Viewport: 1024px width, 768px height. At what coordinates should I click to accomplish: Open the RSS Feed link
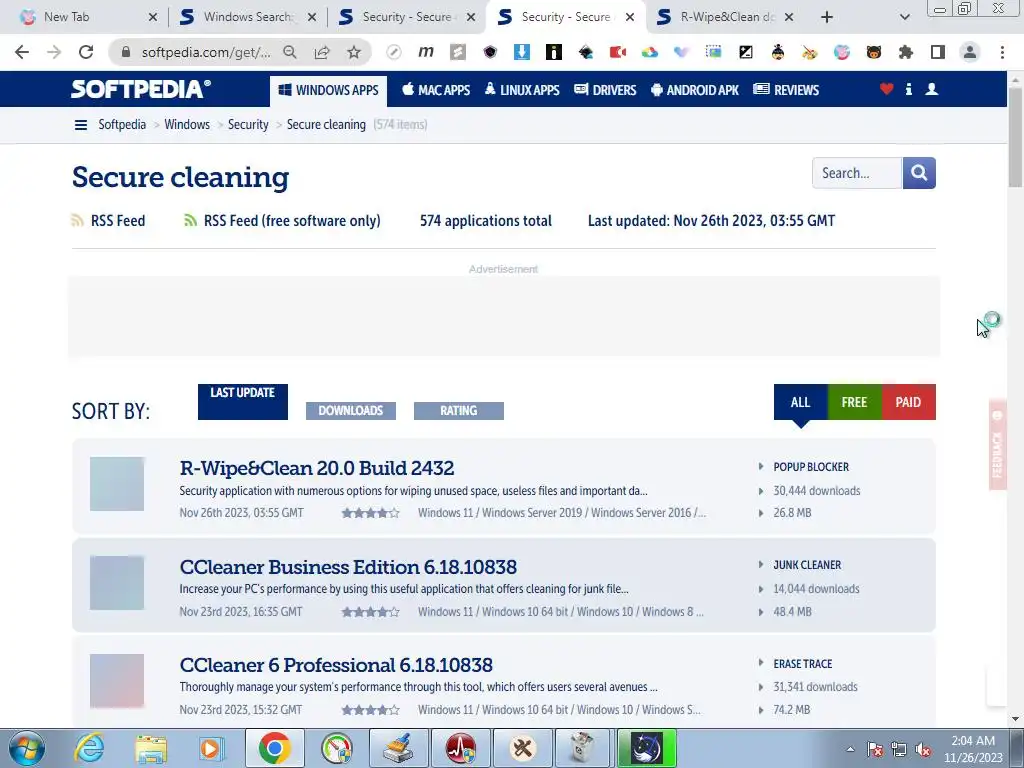point(108,221)
